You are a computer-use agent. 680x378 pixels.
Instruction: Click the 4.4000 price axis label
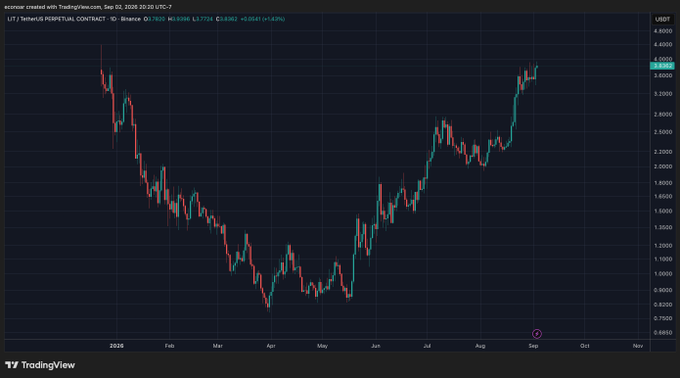coord(663,45)
